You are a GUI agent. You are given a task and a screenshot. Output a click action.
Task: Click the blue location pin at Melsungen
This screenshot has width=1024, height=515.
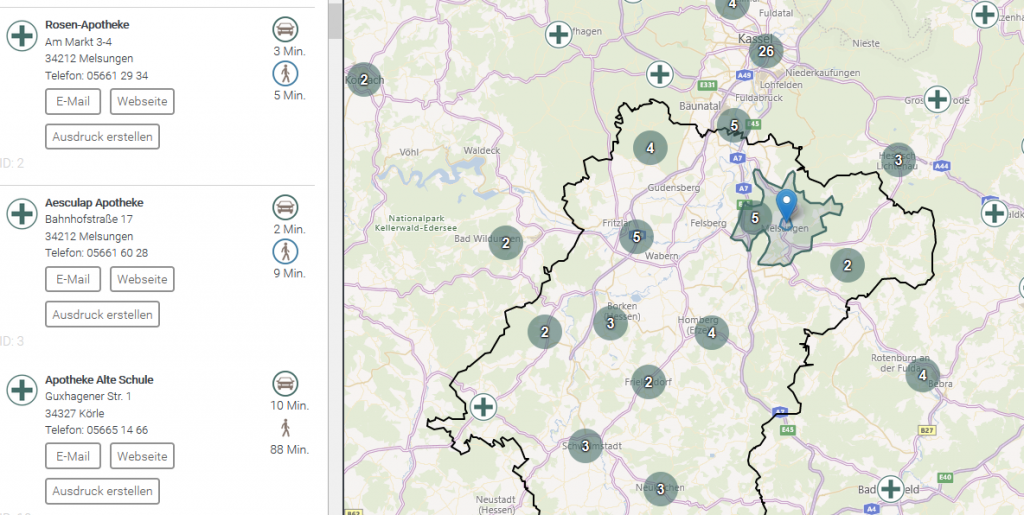788,206
